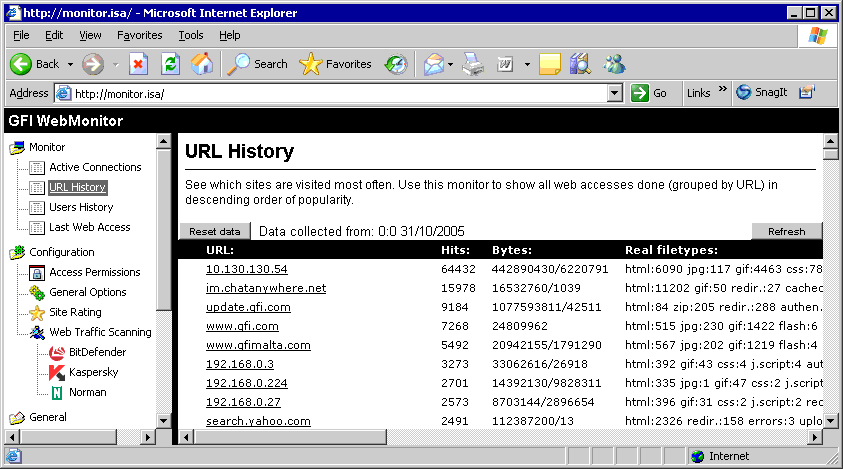Click the Go button
This screenshot has width=843, height=469.
[x=650, y=93]
